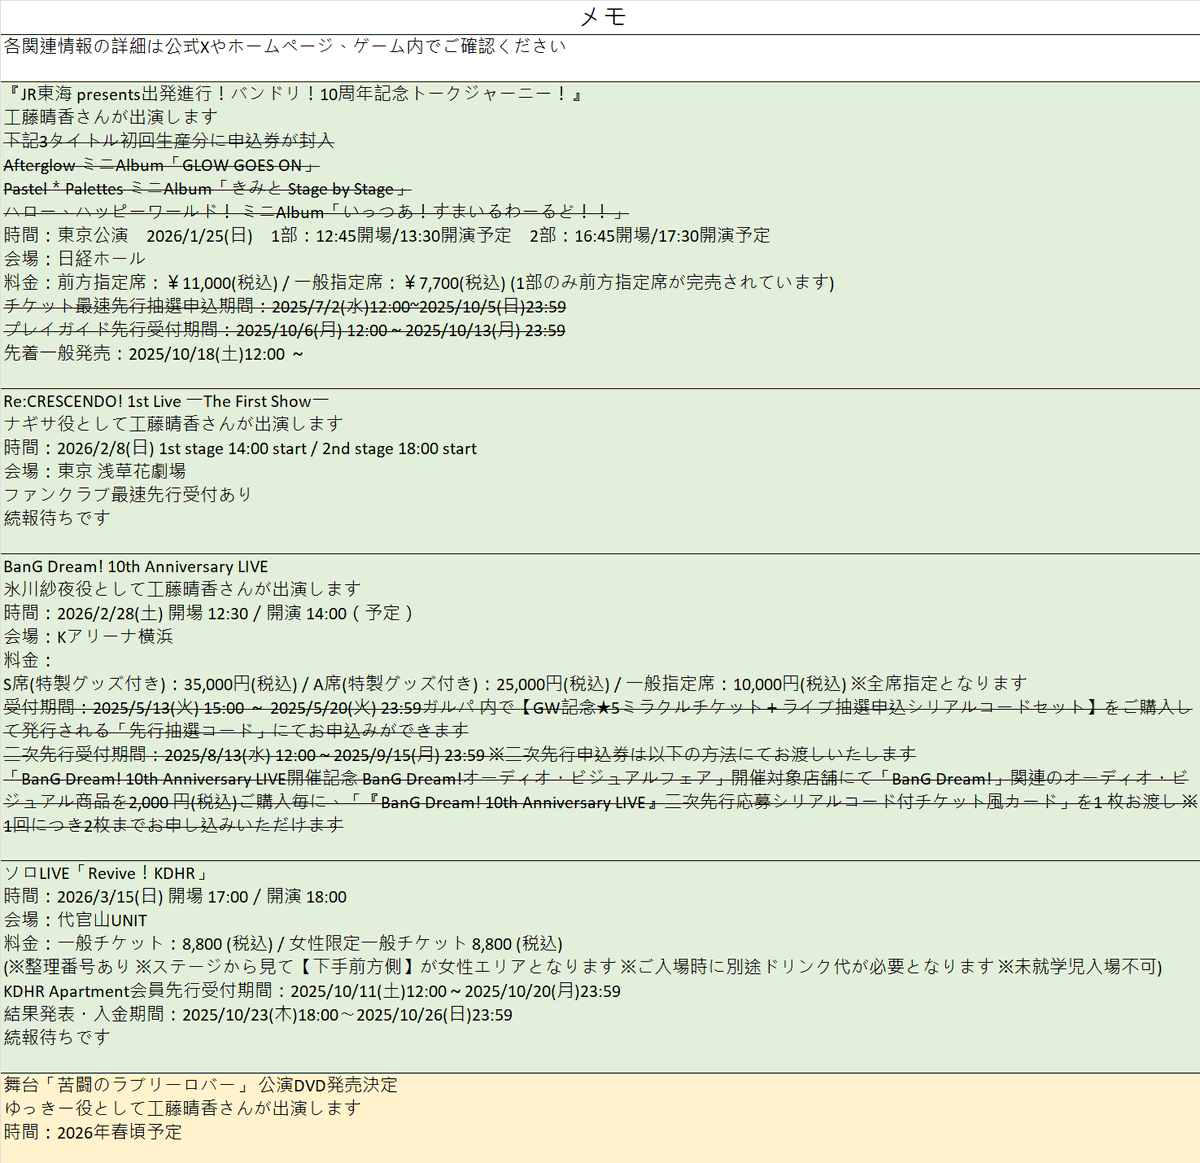Viewport: 1200px width, 1163px height.
Task: Click '時間：2026年春頃予定' line
Action: coord(93,1132)
